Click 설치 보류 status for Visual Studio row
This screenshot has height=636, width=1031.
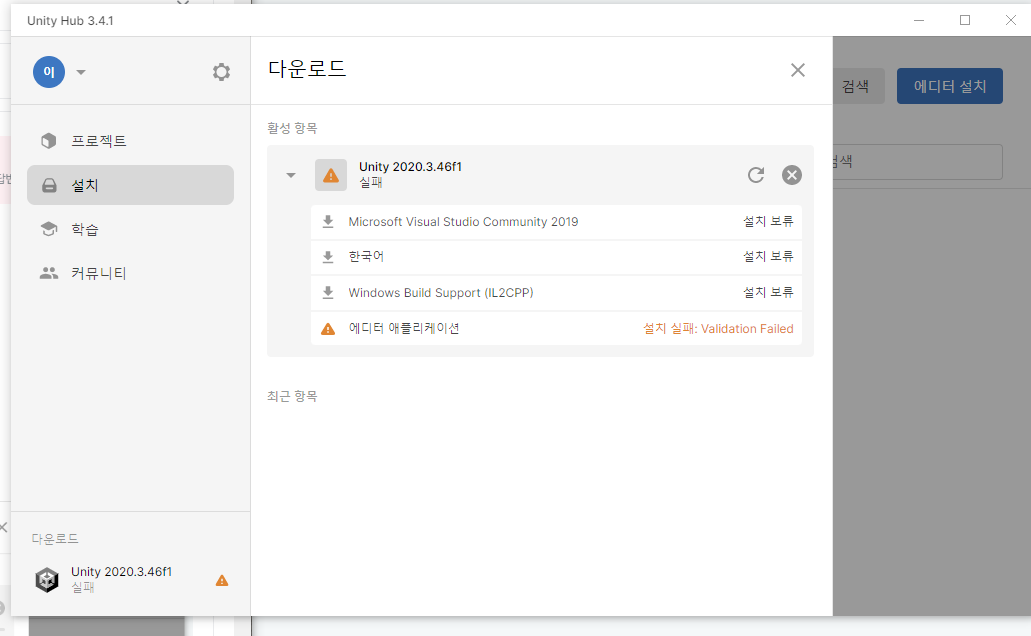[x=768, y=222]
